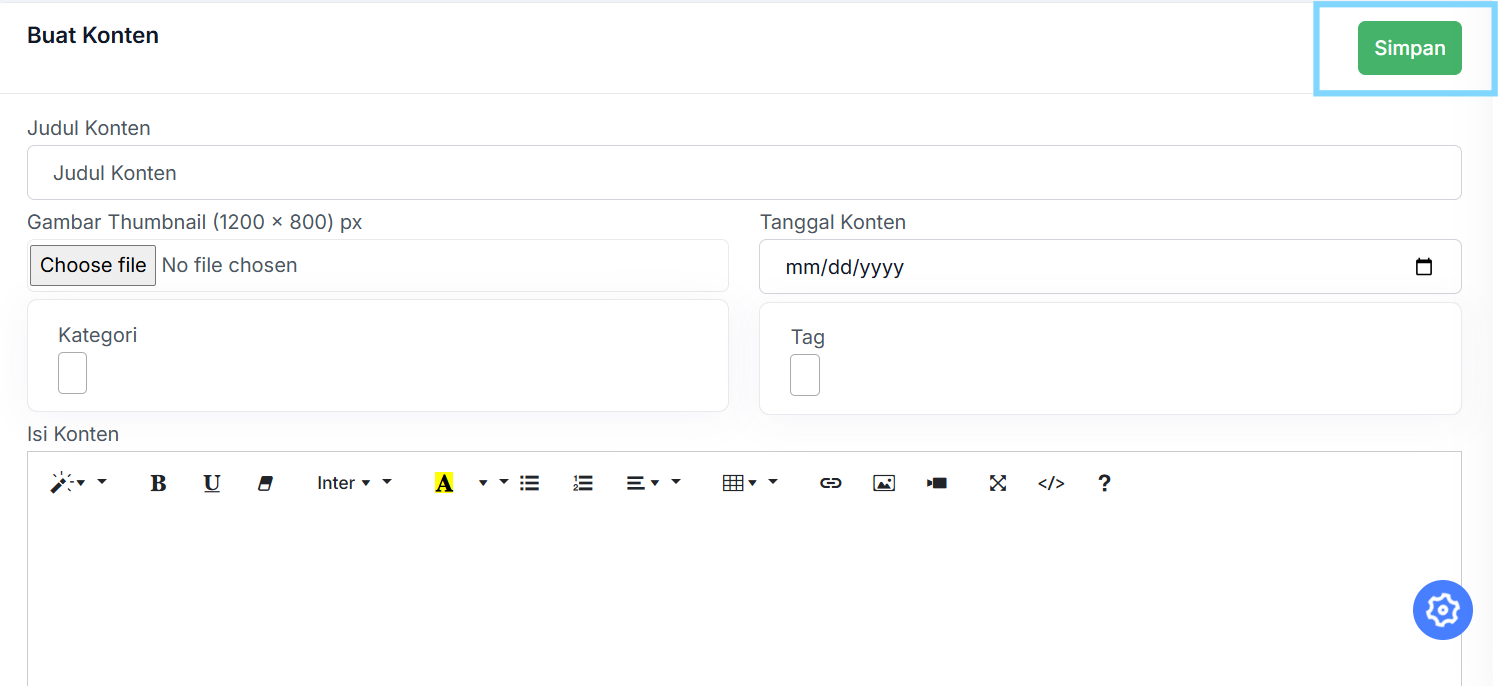Toggle fullscreen mode in the editor
Screen dimensions: 1498x686
click(x=997, y=483)
